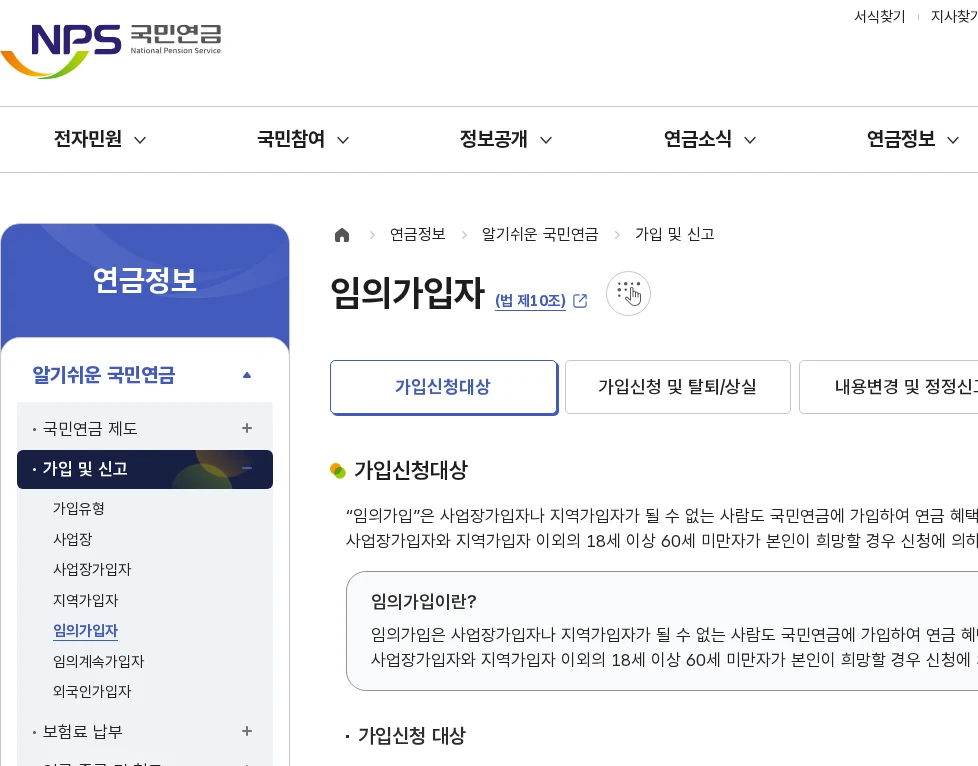Open the 법 제10조 law link
The height and width of the screenshot is (766, 978).
[x=530, y=301]
